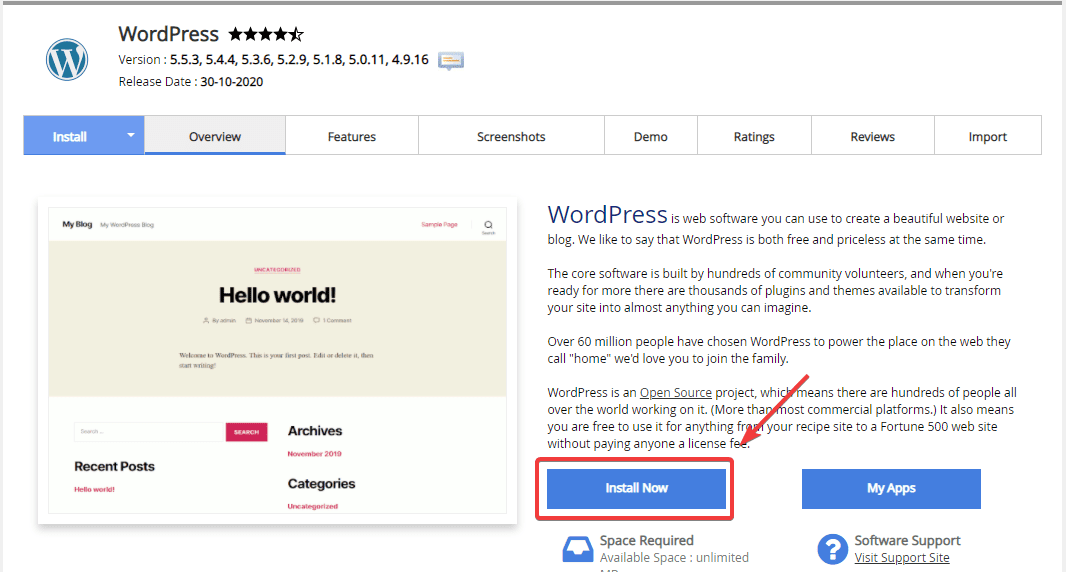Follow the Open Source link

tap(676, 393)
